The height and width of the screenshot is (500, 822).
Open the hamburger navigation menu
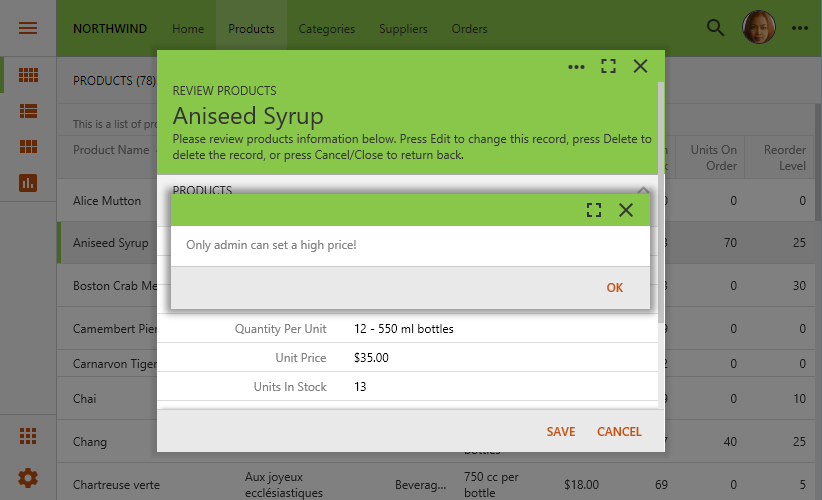click(x=28, y=28)
